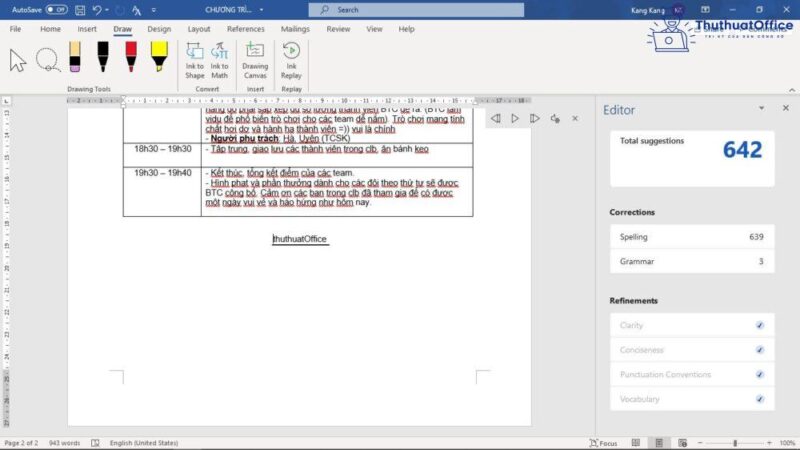Start Ink Replay

[291, 60]
